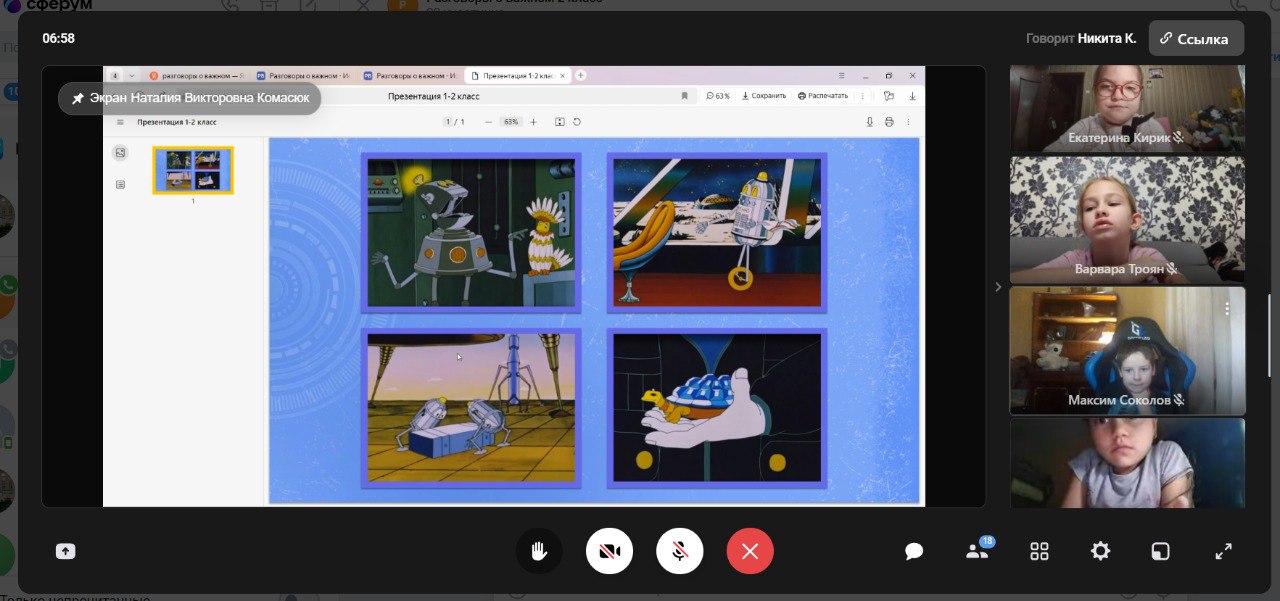The width and height of the screenshot is (1280, 601).
Task: Open the browser menu hamburger icon
Action: tap(841, 75)
